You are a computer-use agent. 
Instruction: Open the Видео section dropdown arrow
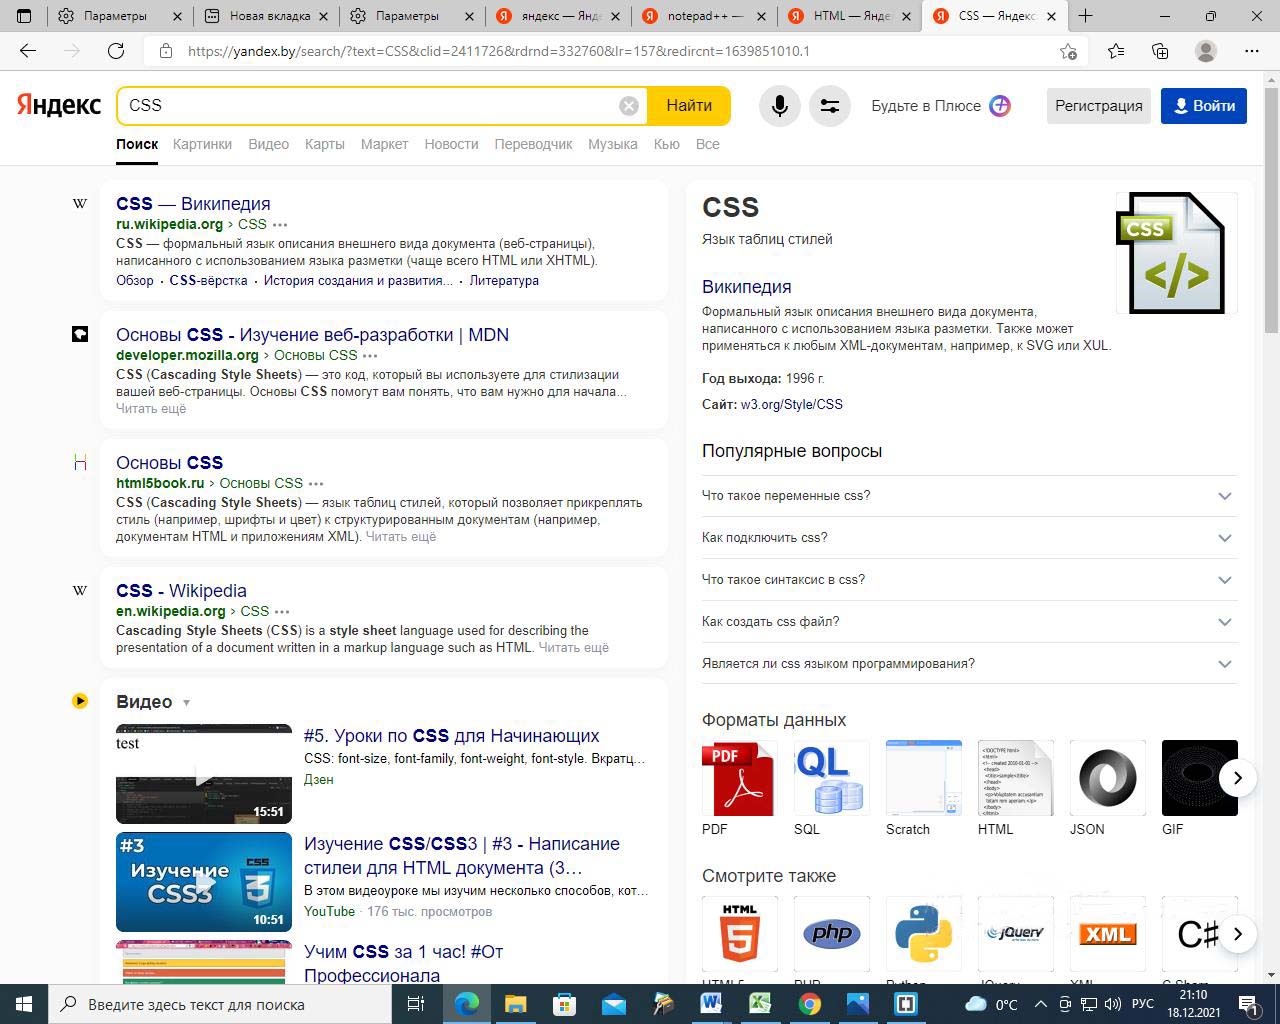click(186, 703)
